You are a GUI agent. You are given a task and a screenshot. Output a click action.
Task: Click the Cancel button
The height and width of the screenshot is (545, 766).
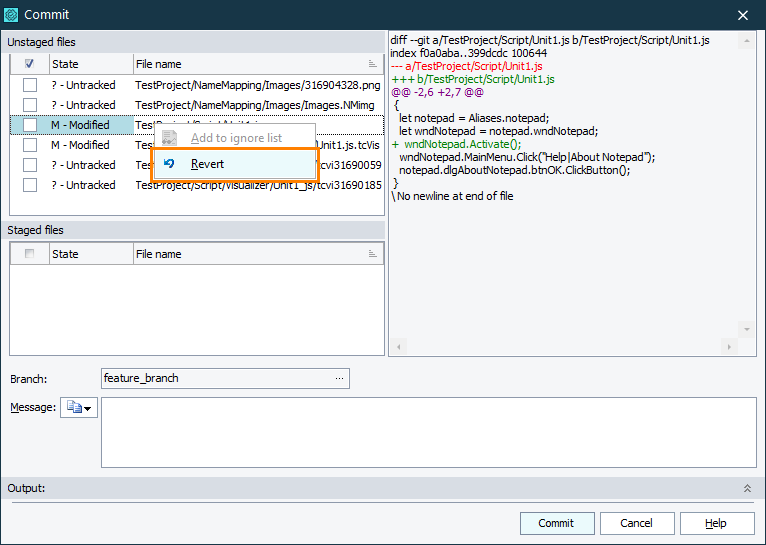[x=636, y=523]
